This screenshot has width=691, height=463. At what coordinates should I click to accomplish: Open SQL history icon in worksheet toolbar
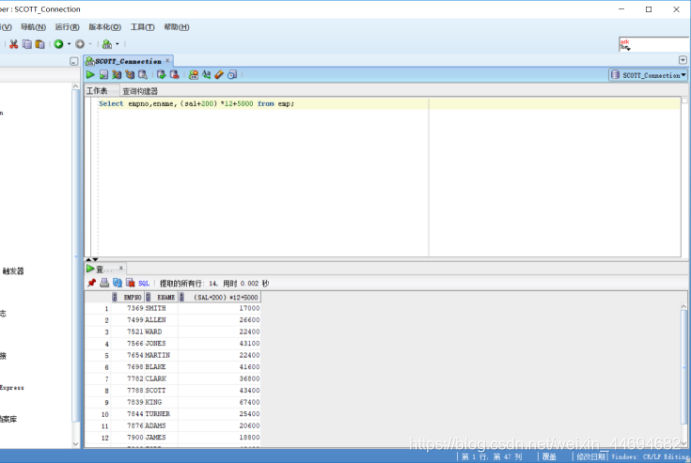click(232, 74)
